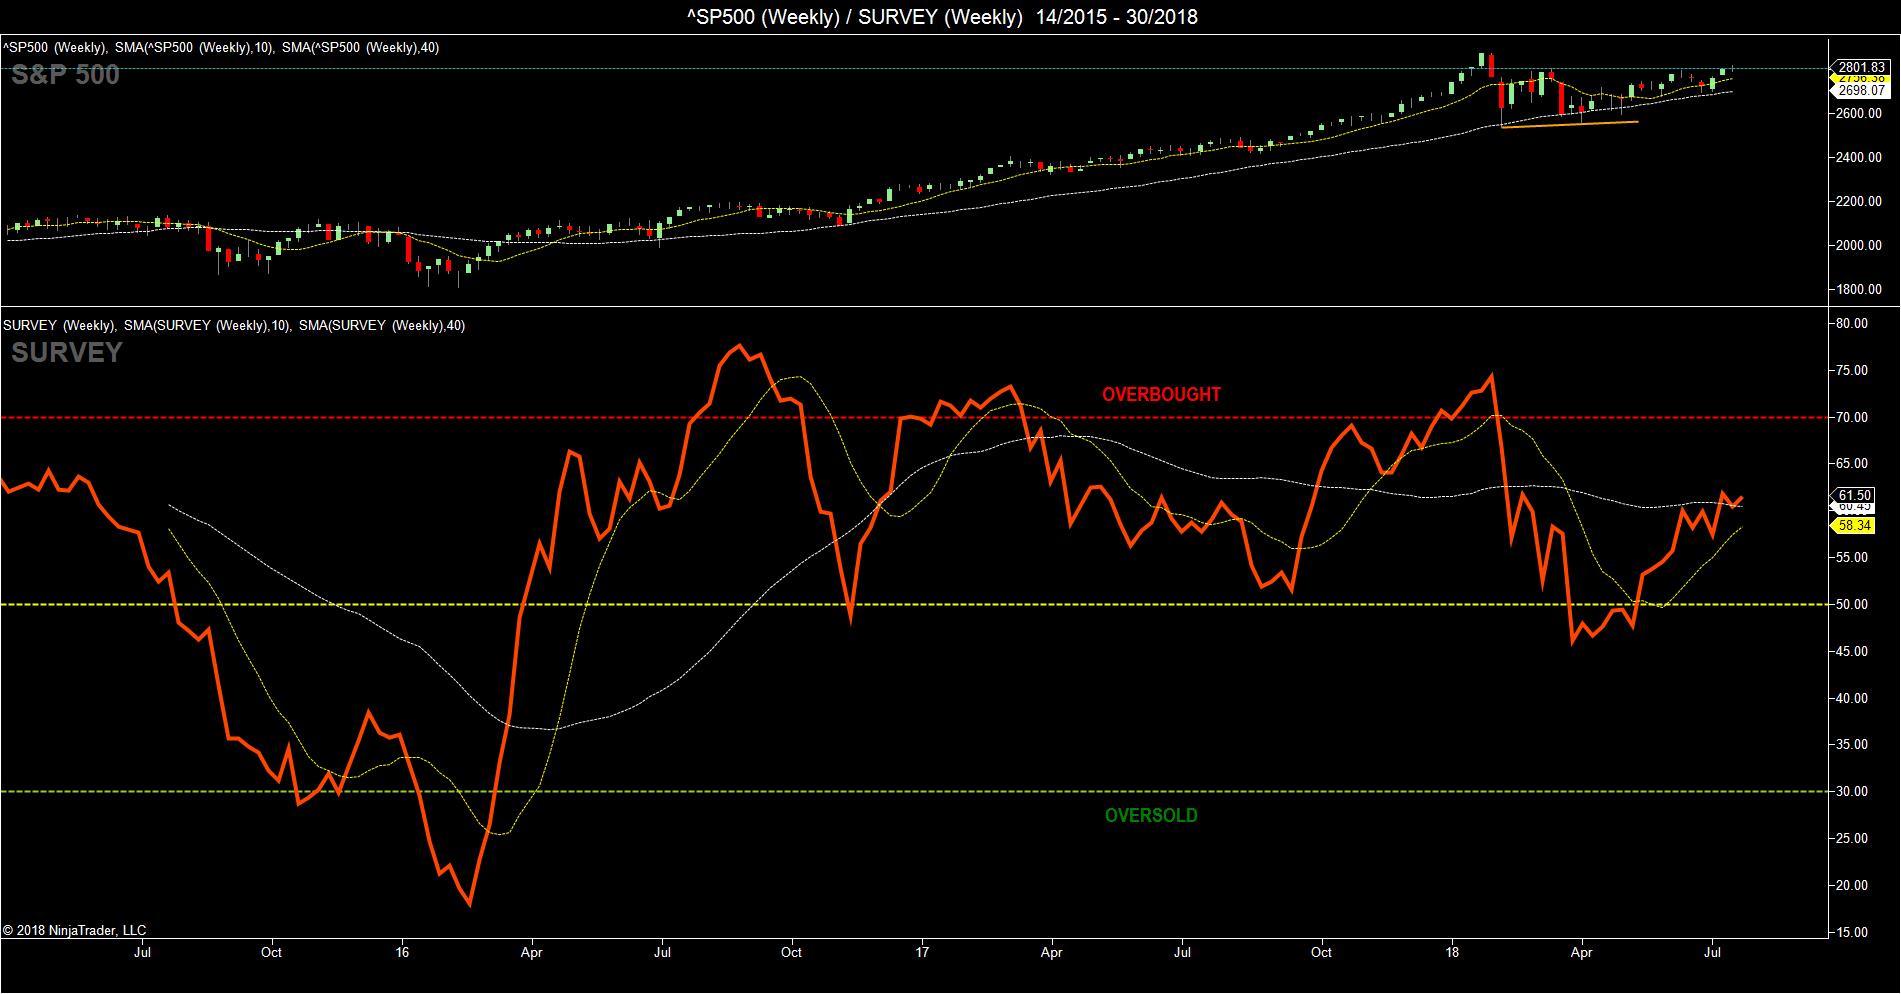Click the 20.00 survey axis label
1901x994 pixels.
[1853, 885]
